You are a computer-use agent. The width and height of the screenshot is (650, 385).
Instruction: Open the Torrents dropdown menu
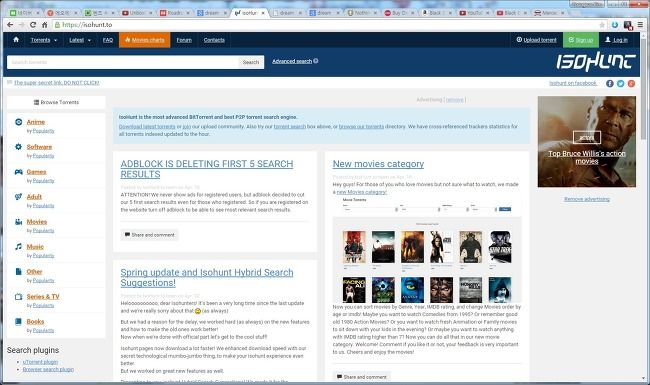(44, 40)
